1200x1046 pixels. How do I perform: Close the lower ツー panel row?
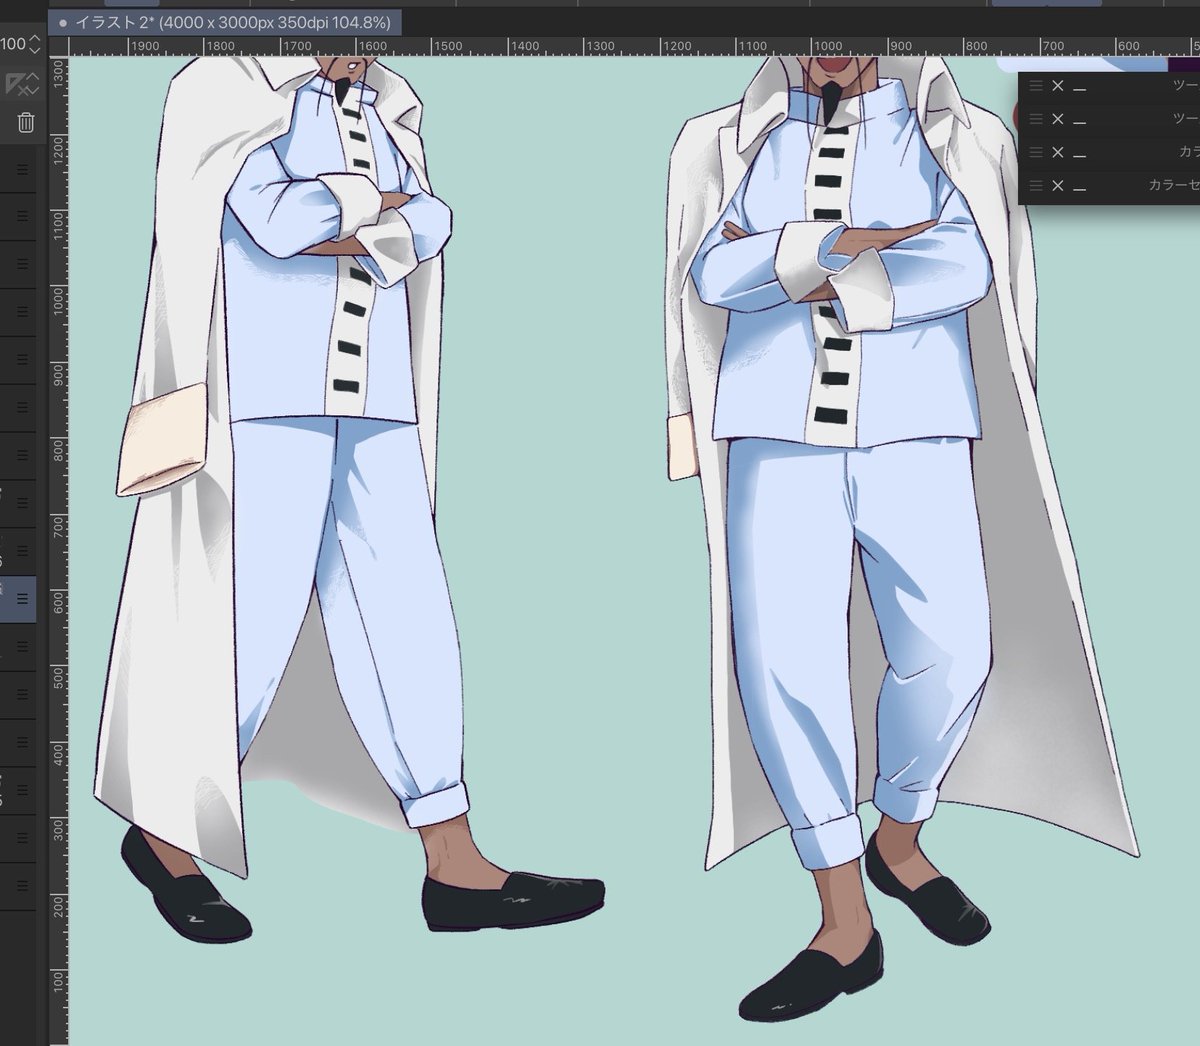tap(1058, 119)
